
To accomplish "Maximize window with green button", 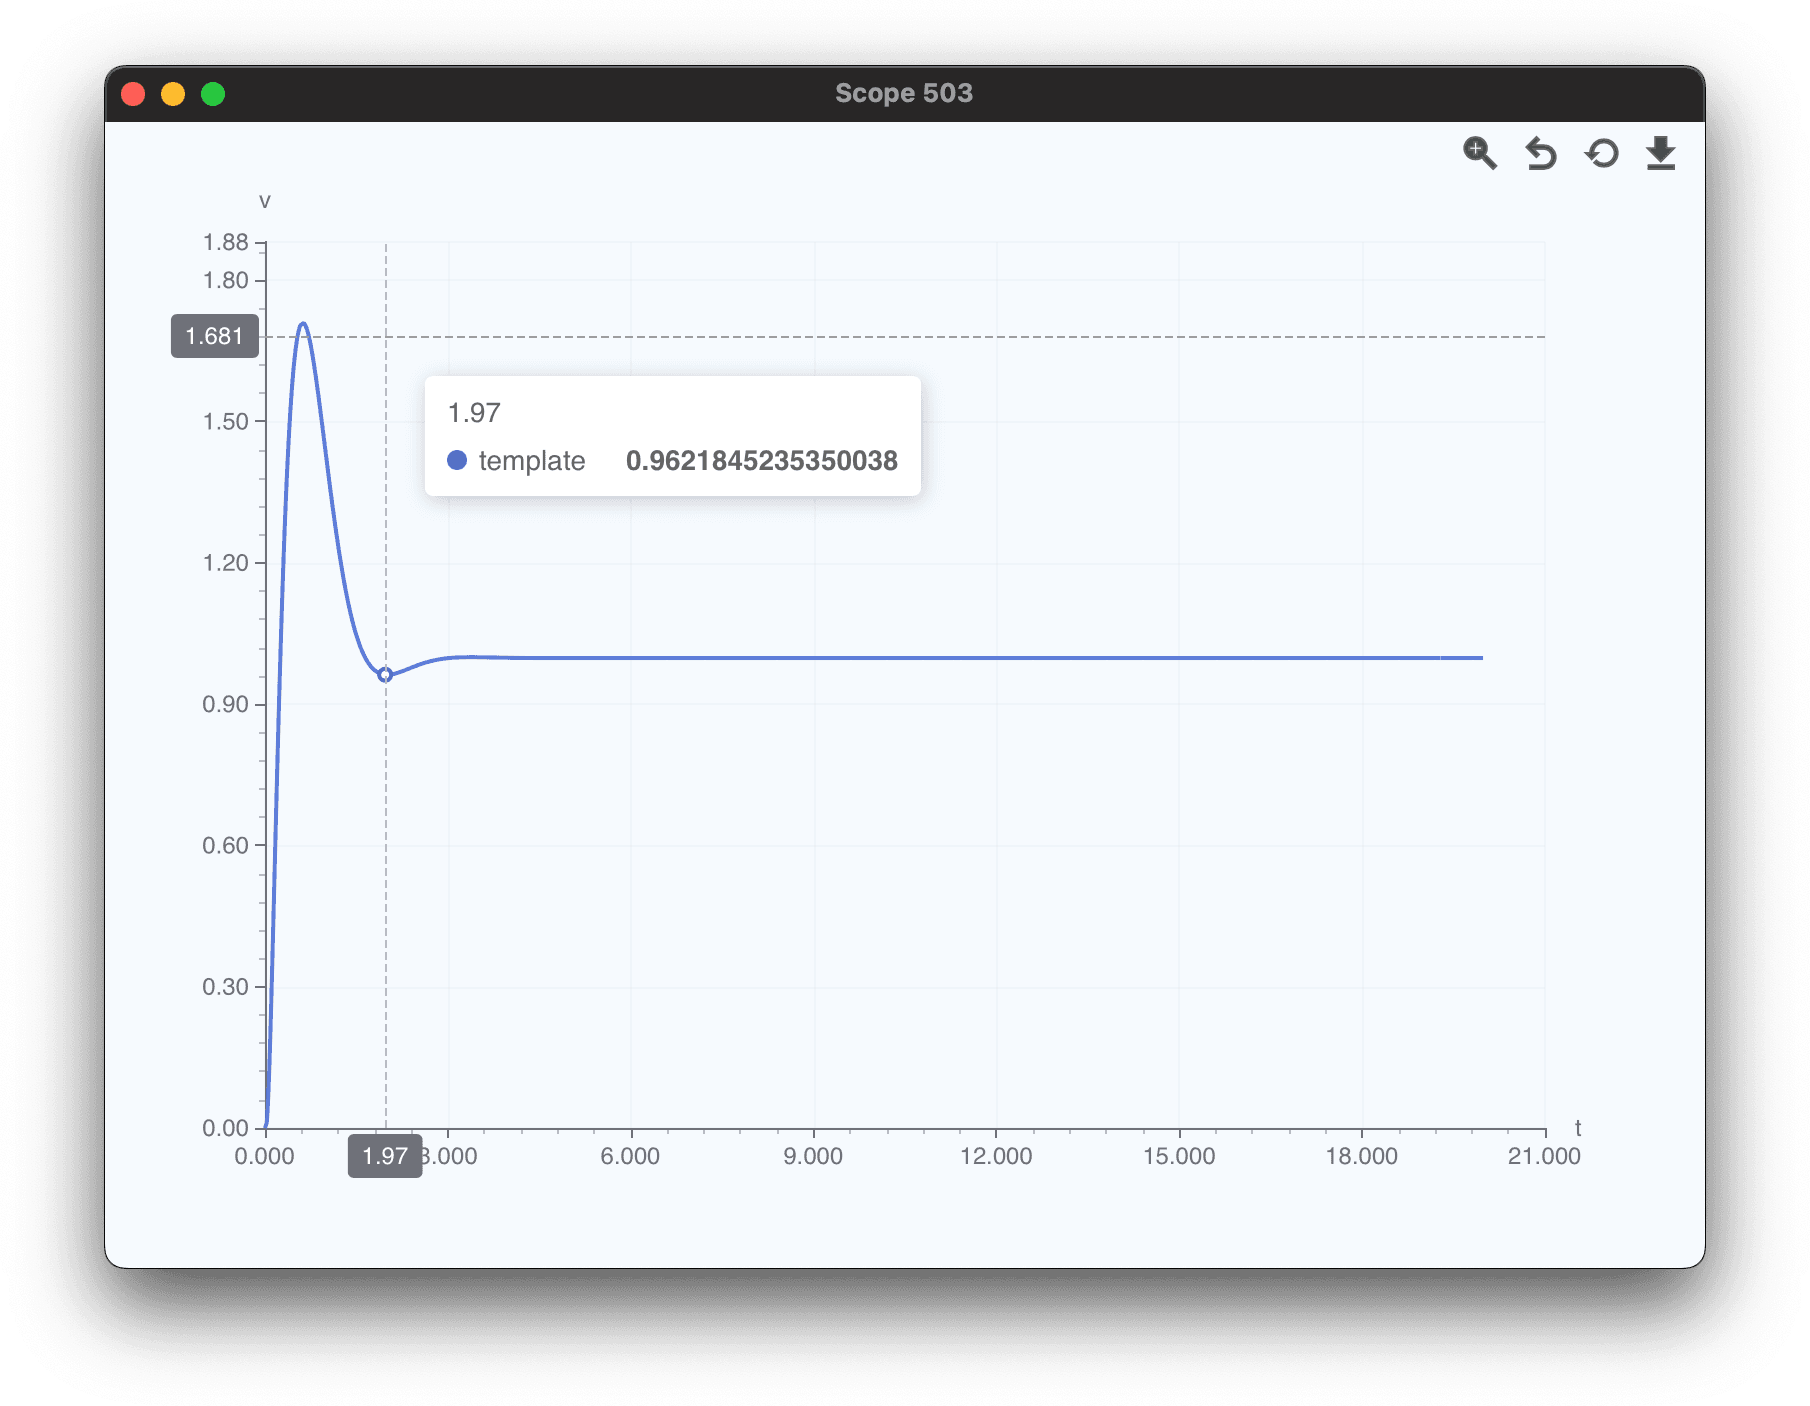I will pos(213,94).
